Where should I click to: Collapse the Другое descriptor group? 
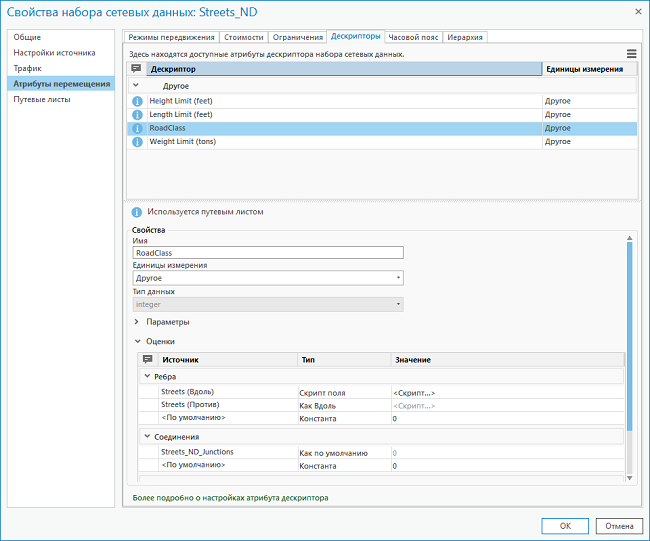pyautogui.click(x=136, y=85)
